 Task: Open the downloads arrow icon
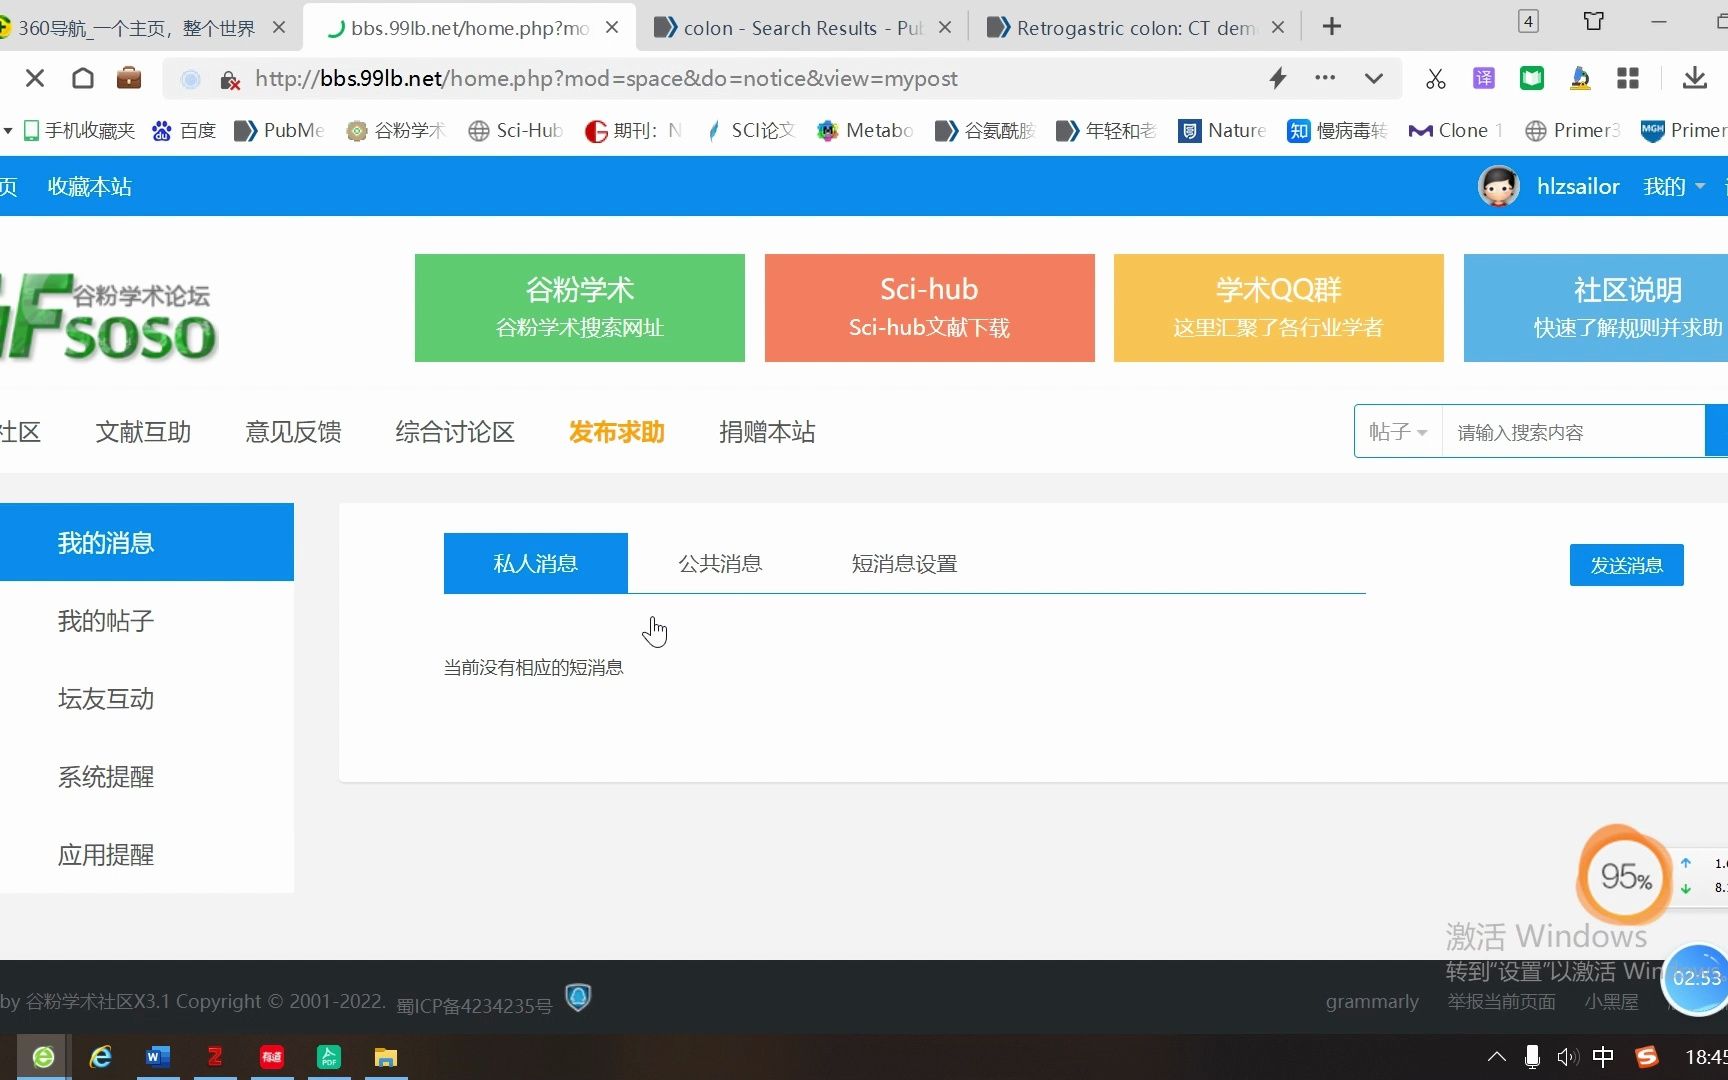[1694, 78]
